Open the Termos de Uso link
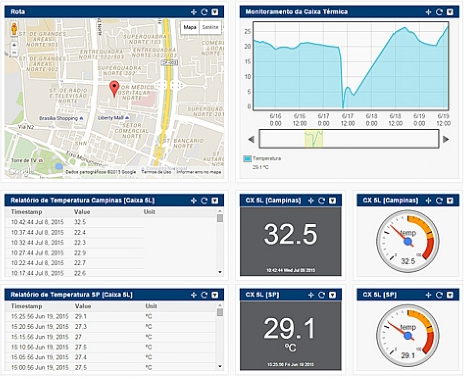 (x=156, y=172)
